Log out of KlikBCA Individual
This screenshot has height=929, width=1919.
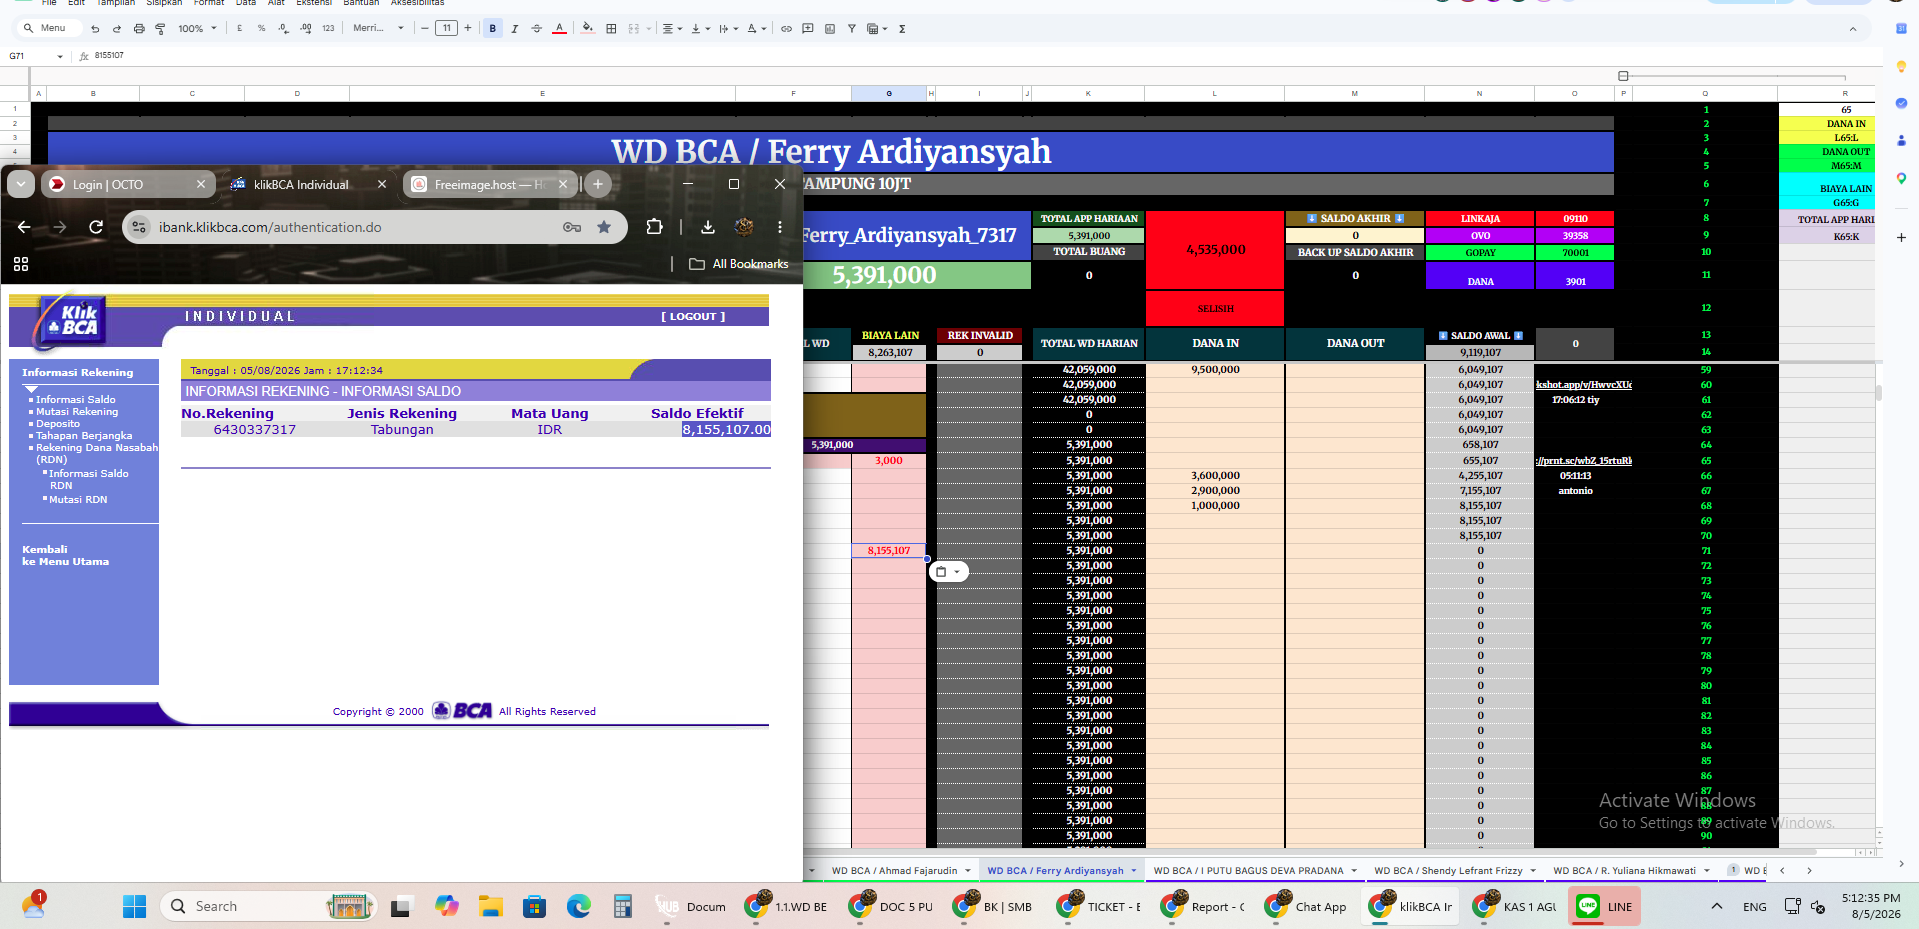[x=693, y=317]
